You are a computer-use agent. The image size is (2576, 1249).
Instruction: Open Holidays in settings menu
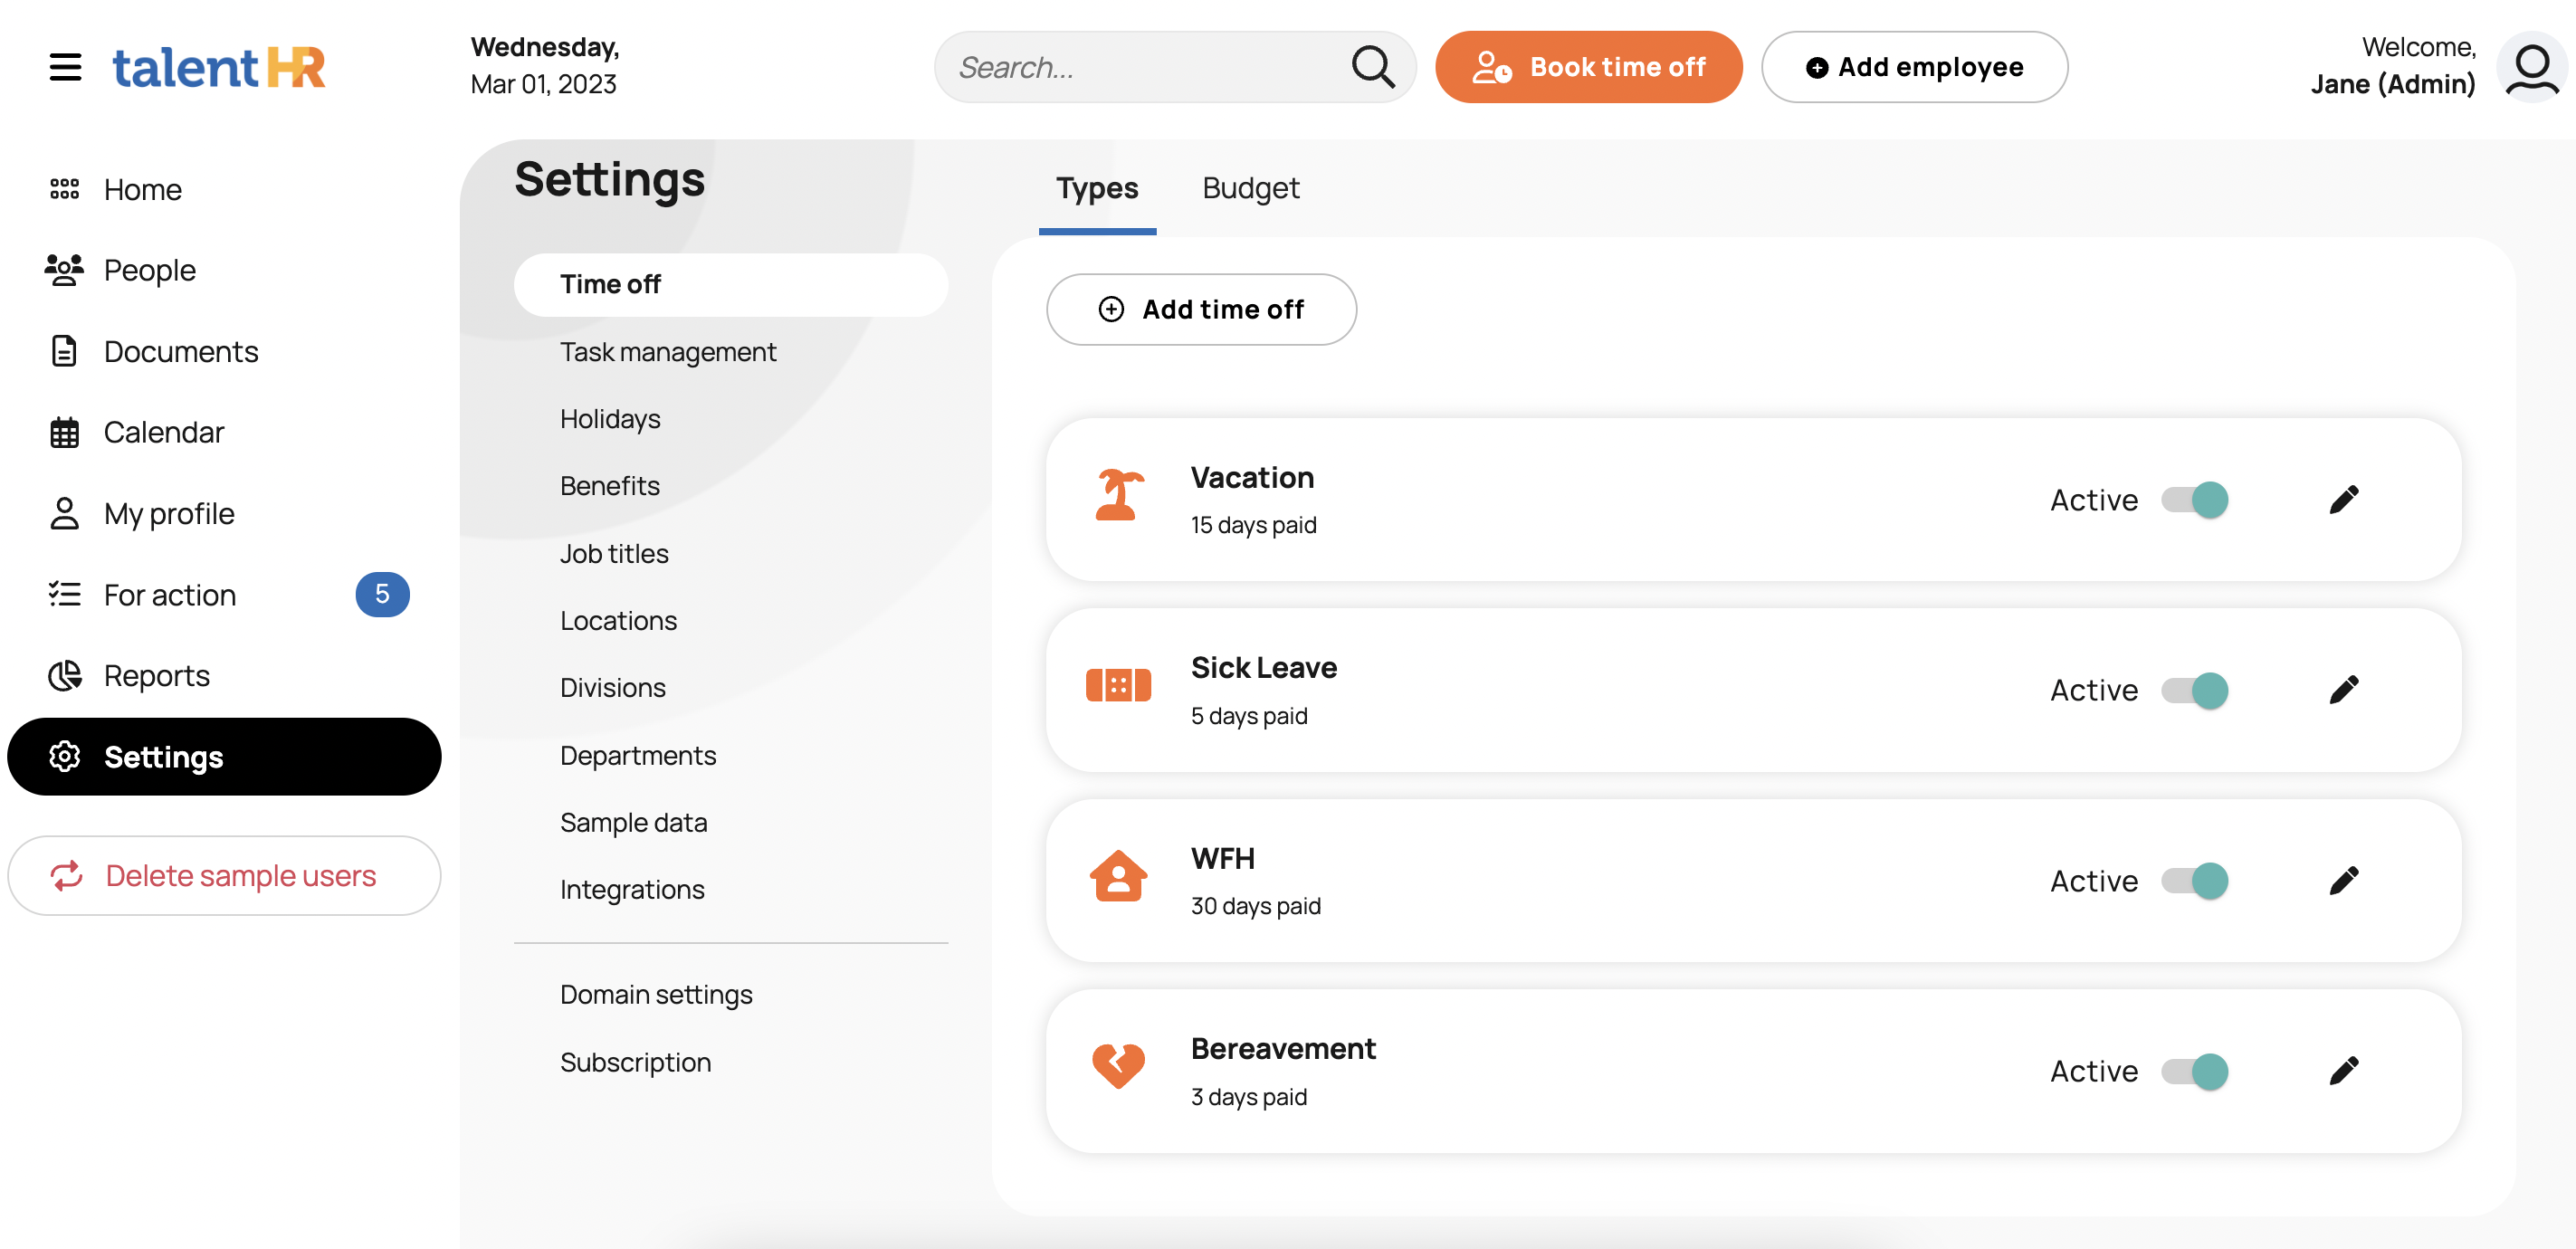click(610, 418)
